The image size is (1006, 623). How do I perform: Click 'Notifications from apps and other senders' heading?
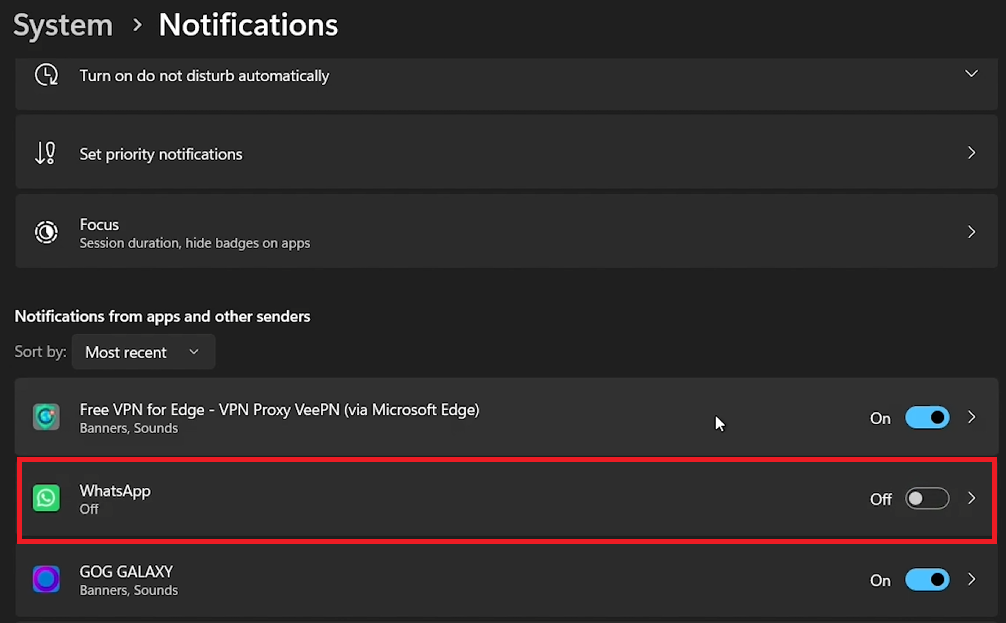click(162, 316)
